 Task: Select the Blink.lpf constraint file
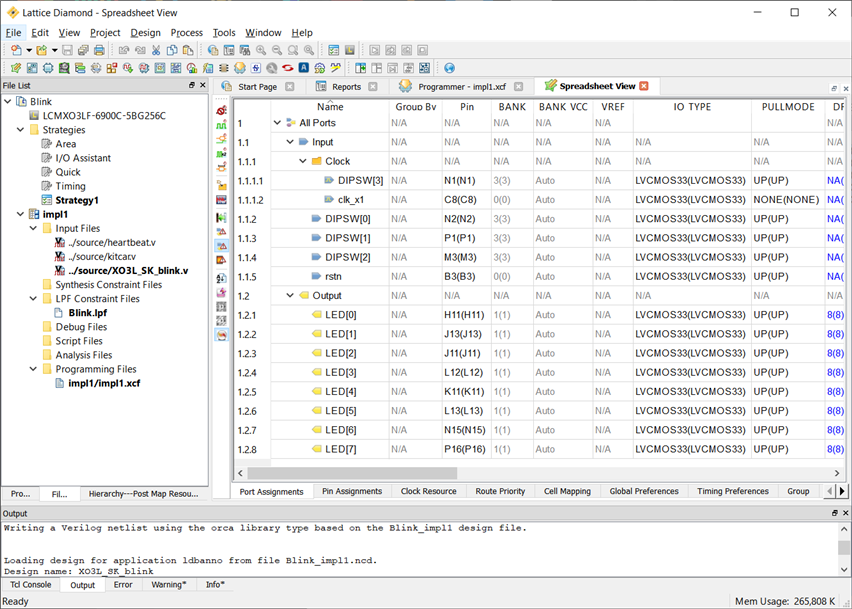coord(87,313)
